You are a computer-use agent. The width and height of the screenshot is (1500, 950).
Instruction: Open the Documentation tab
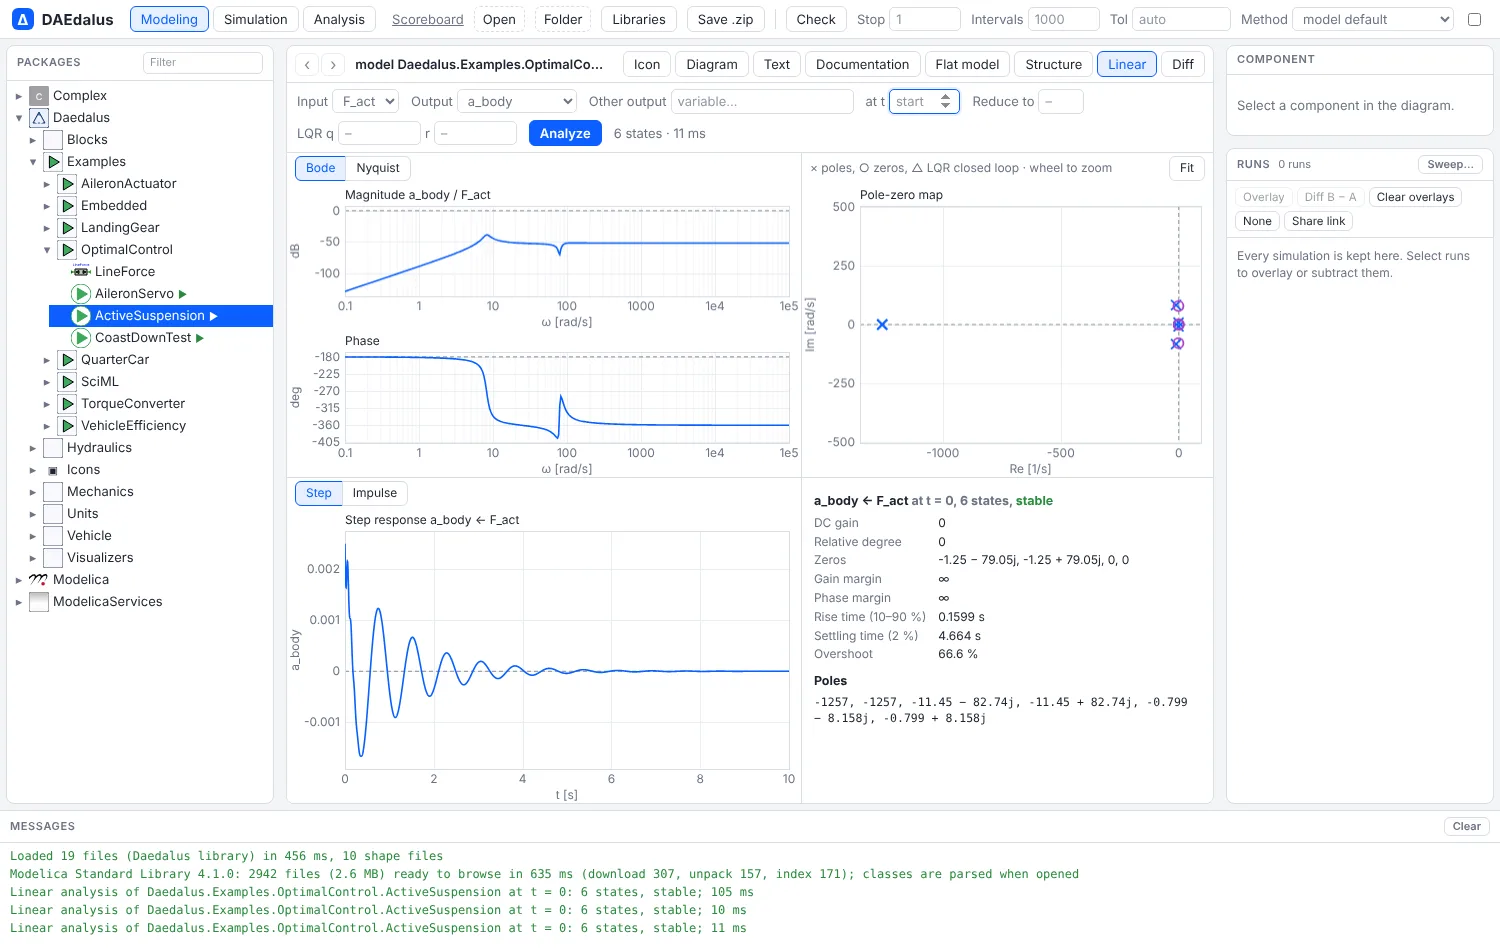[x=862, y=65]
